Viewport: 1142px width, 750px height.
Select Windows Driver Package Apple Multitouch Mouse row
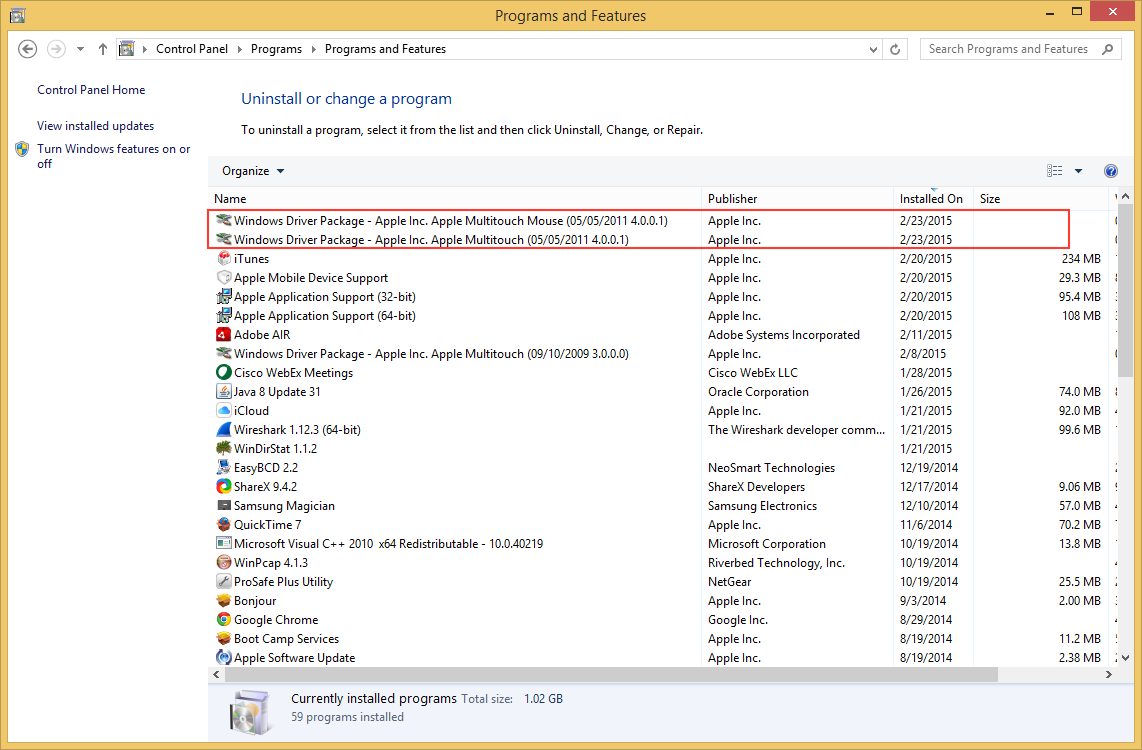point(661,221)
